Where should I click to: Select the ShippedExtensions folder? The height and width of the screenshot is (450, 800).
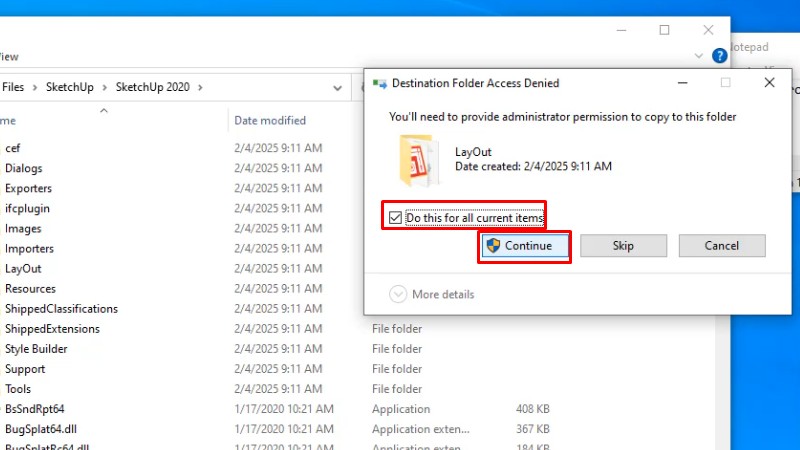(52, 328)
